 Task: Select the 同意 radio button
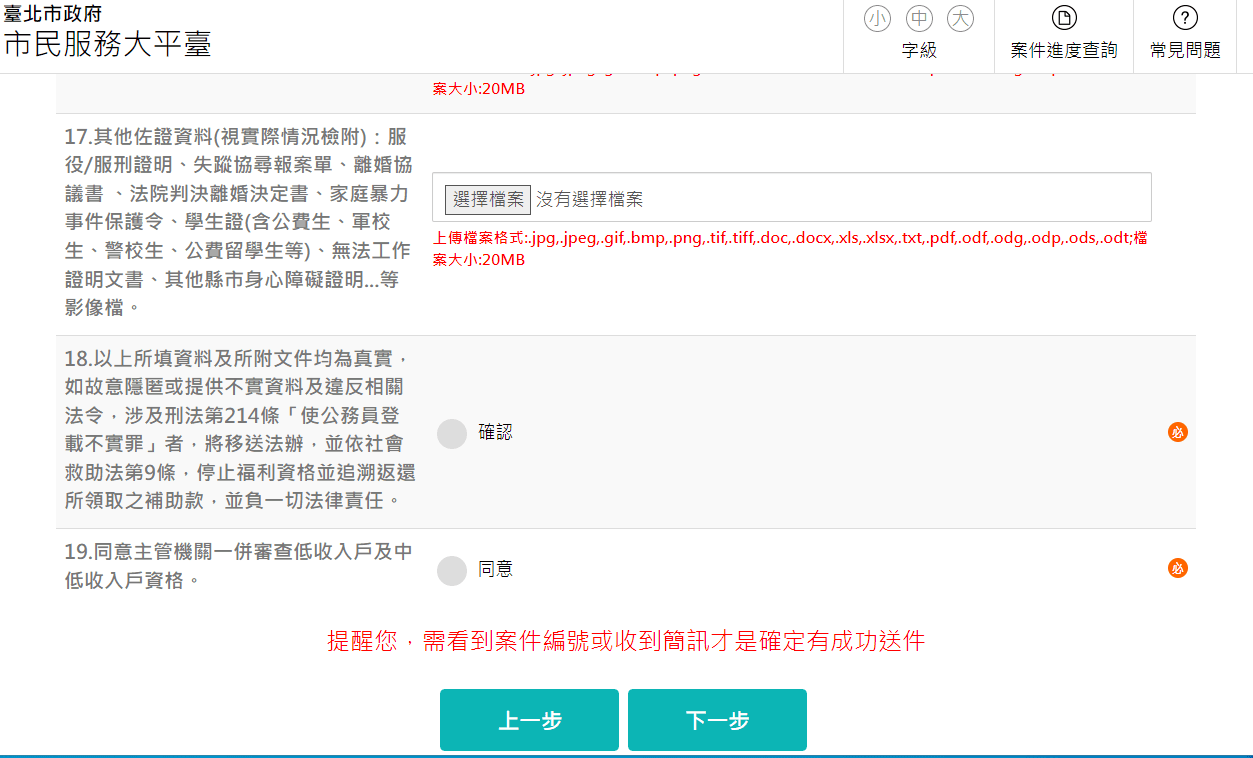point(452,570)
